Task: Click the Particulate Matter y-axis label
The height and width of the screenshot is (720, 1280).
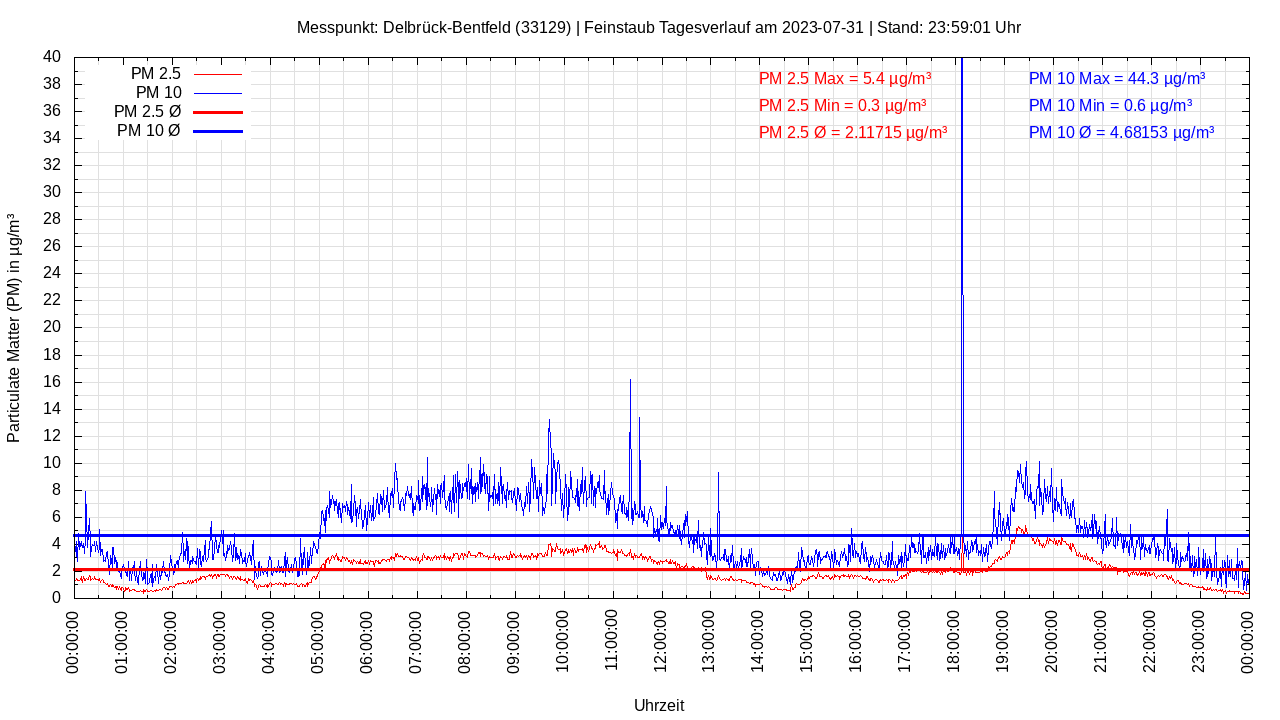Action: click(14, 327)
